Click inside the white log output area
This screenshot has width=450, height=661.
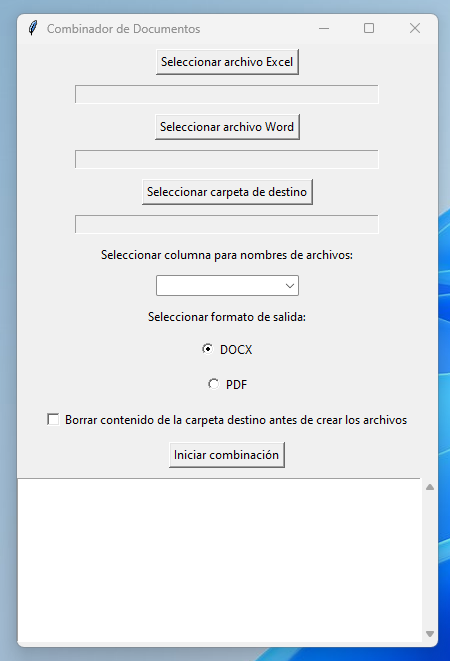pyautogui.click(x=219, y=561)
